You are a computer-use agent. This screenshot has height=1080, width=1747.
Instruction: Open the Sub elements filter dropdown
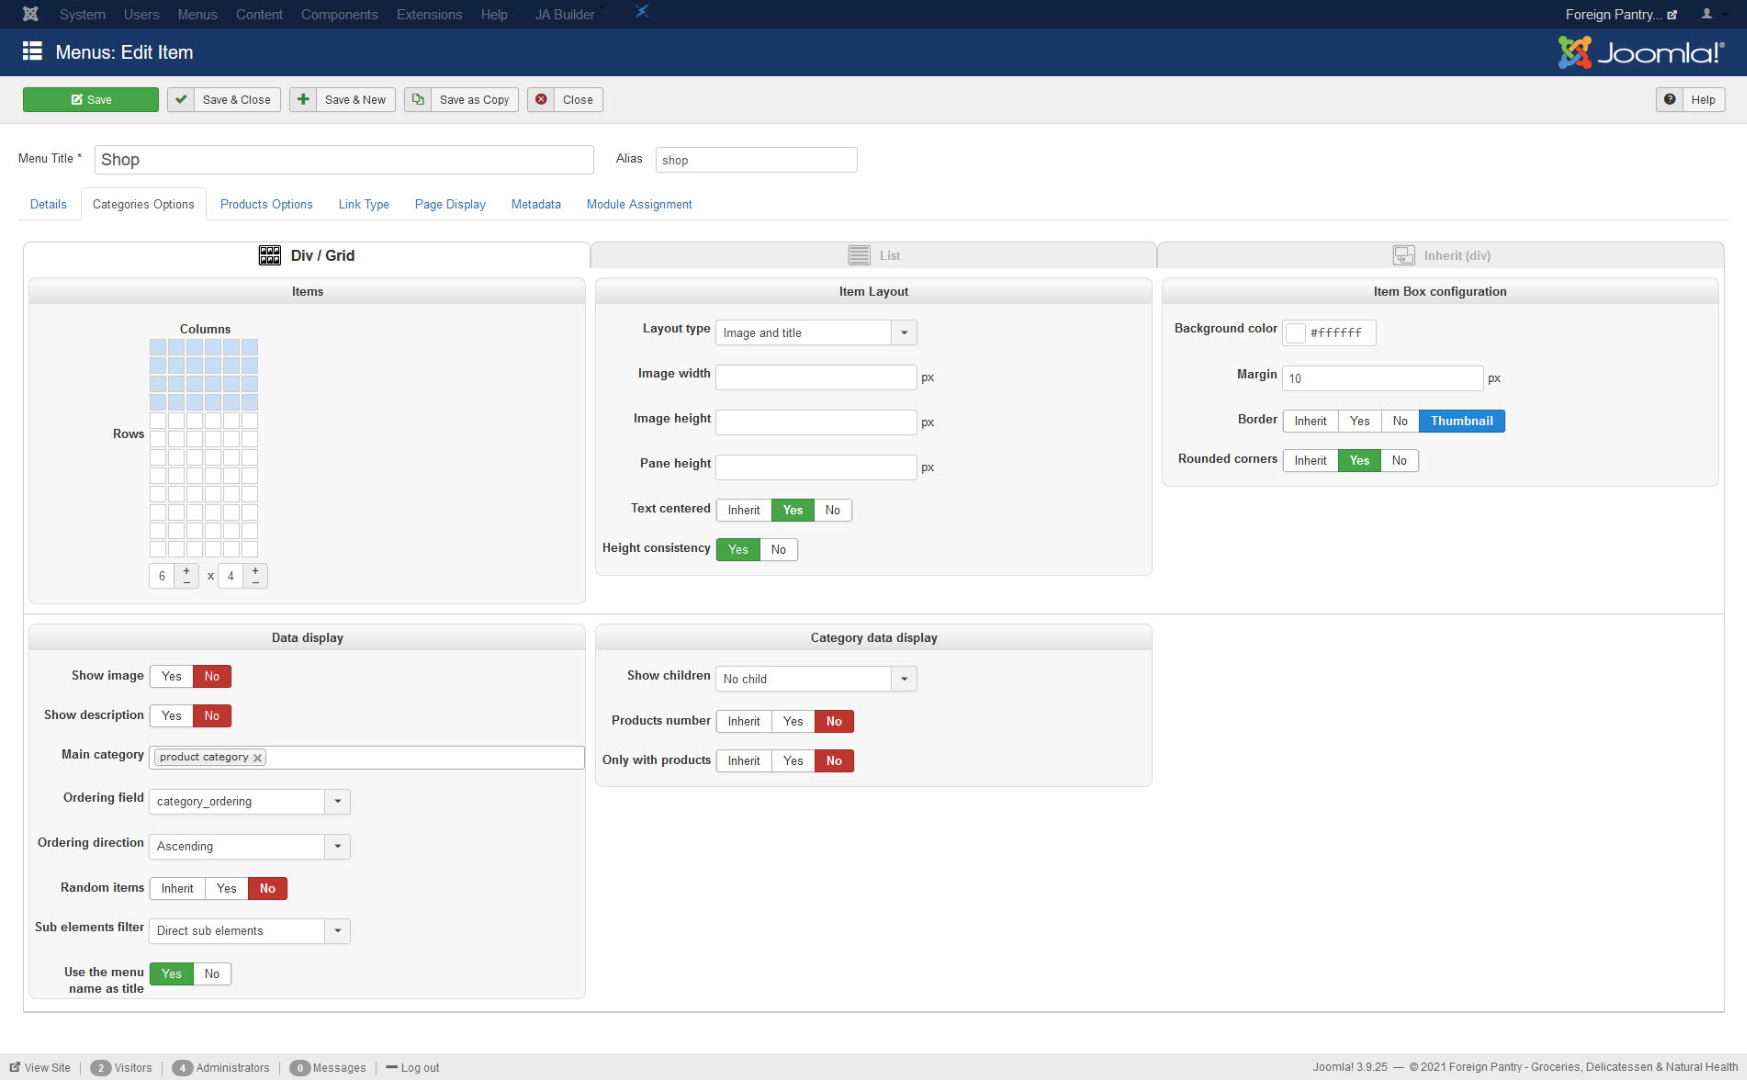coord(250,931)
